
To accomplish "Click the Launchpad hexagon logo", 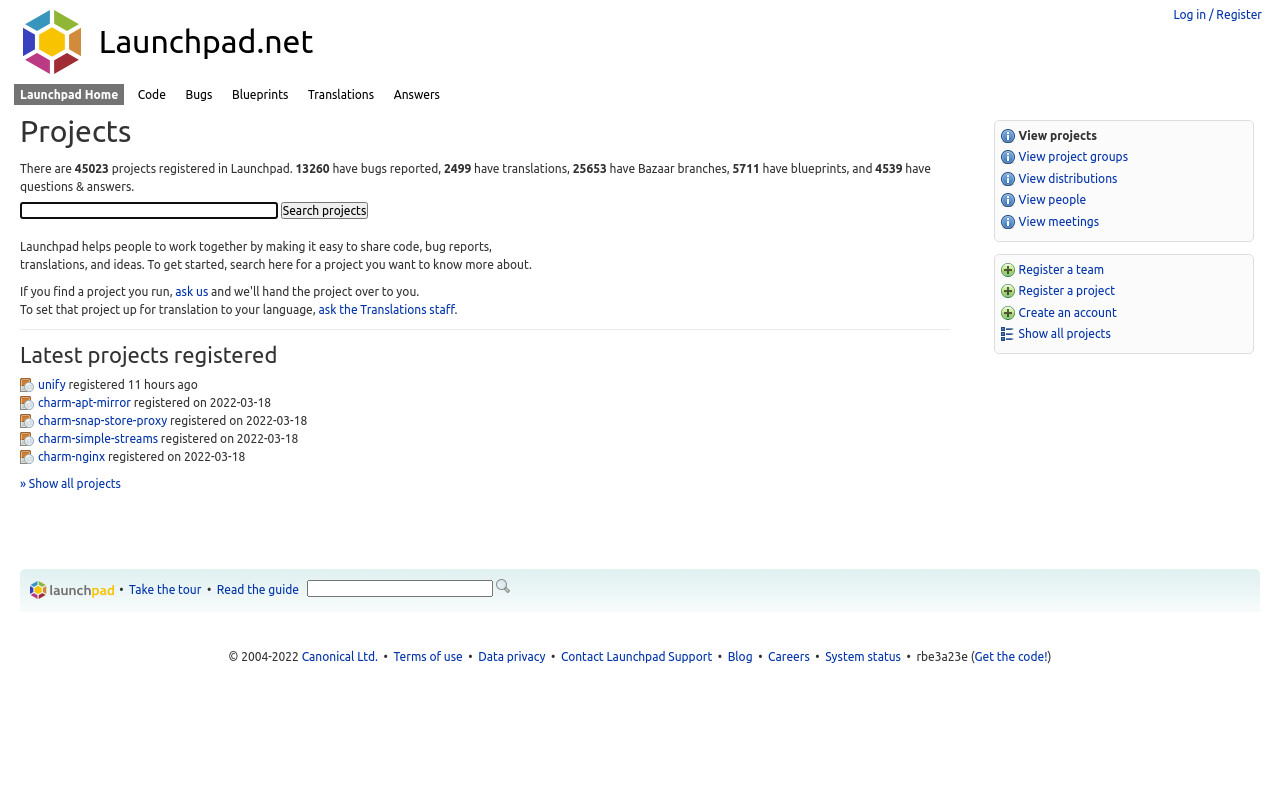I will tap(52, 42).
